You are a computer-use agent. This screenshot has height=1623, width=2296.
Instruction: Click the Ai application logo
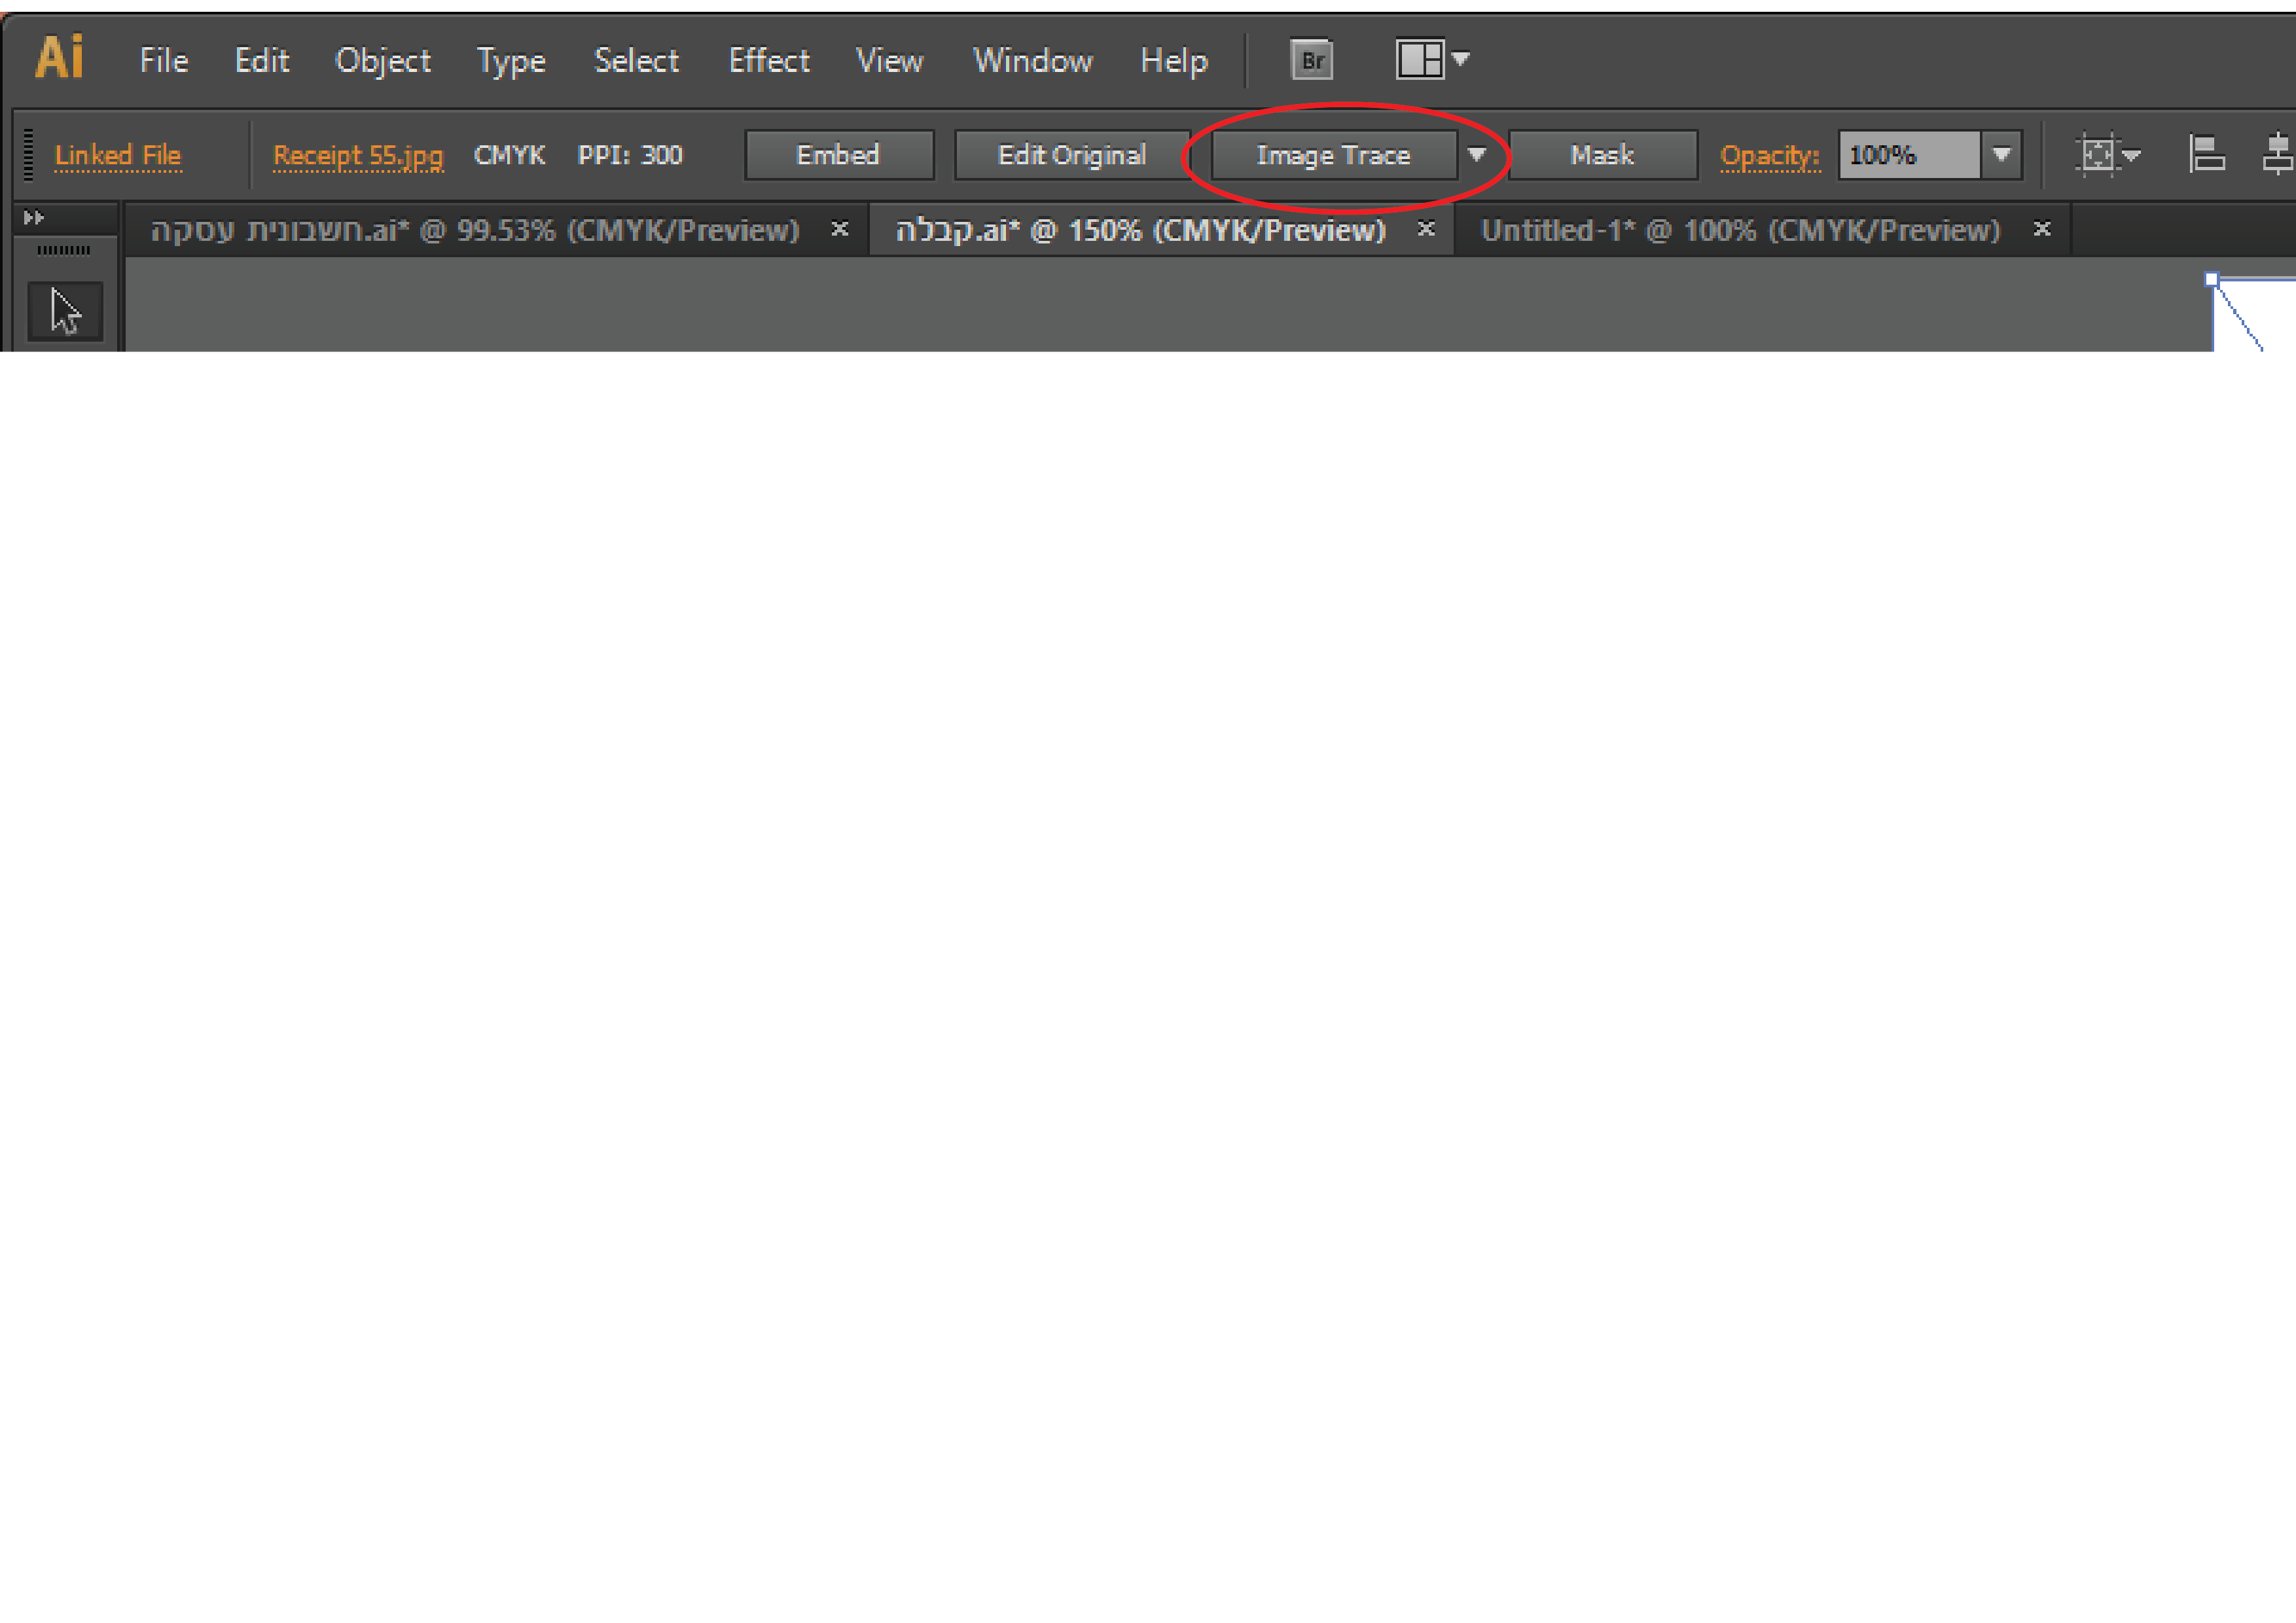coord(60,58)
